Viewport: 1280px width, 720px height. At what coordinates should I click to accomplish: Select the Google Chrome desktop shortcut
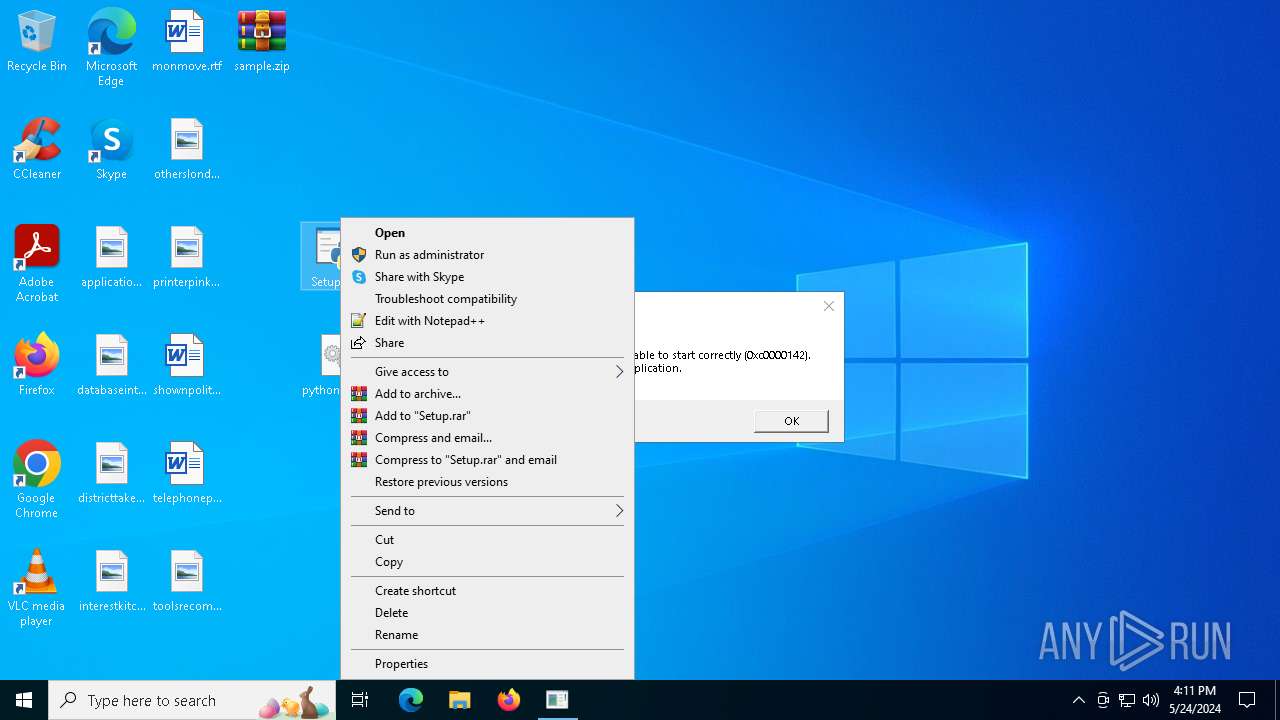37,480
